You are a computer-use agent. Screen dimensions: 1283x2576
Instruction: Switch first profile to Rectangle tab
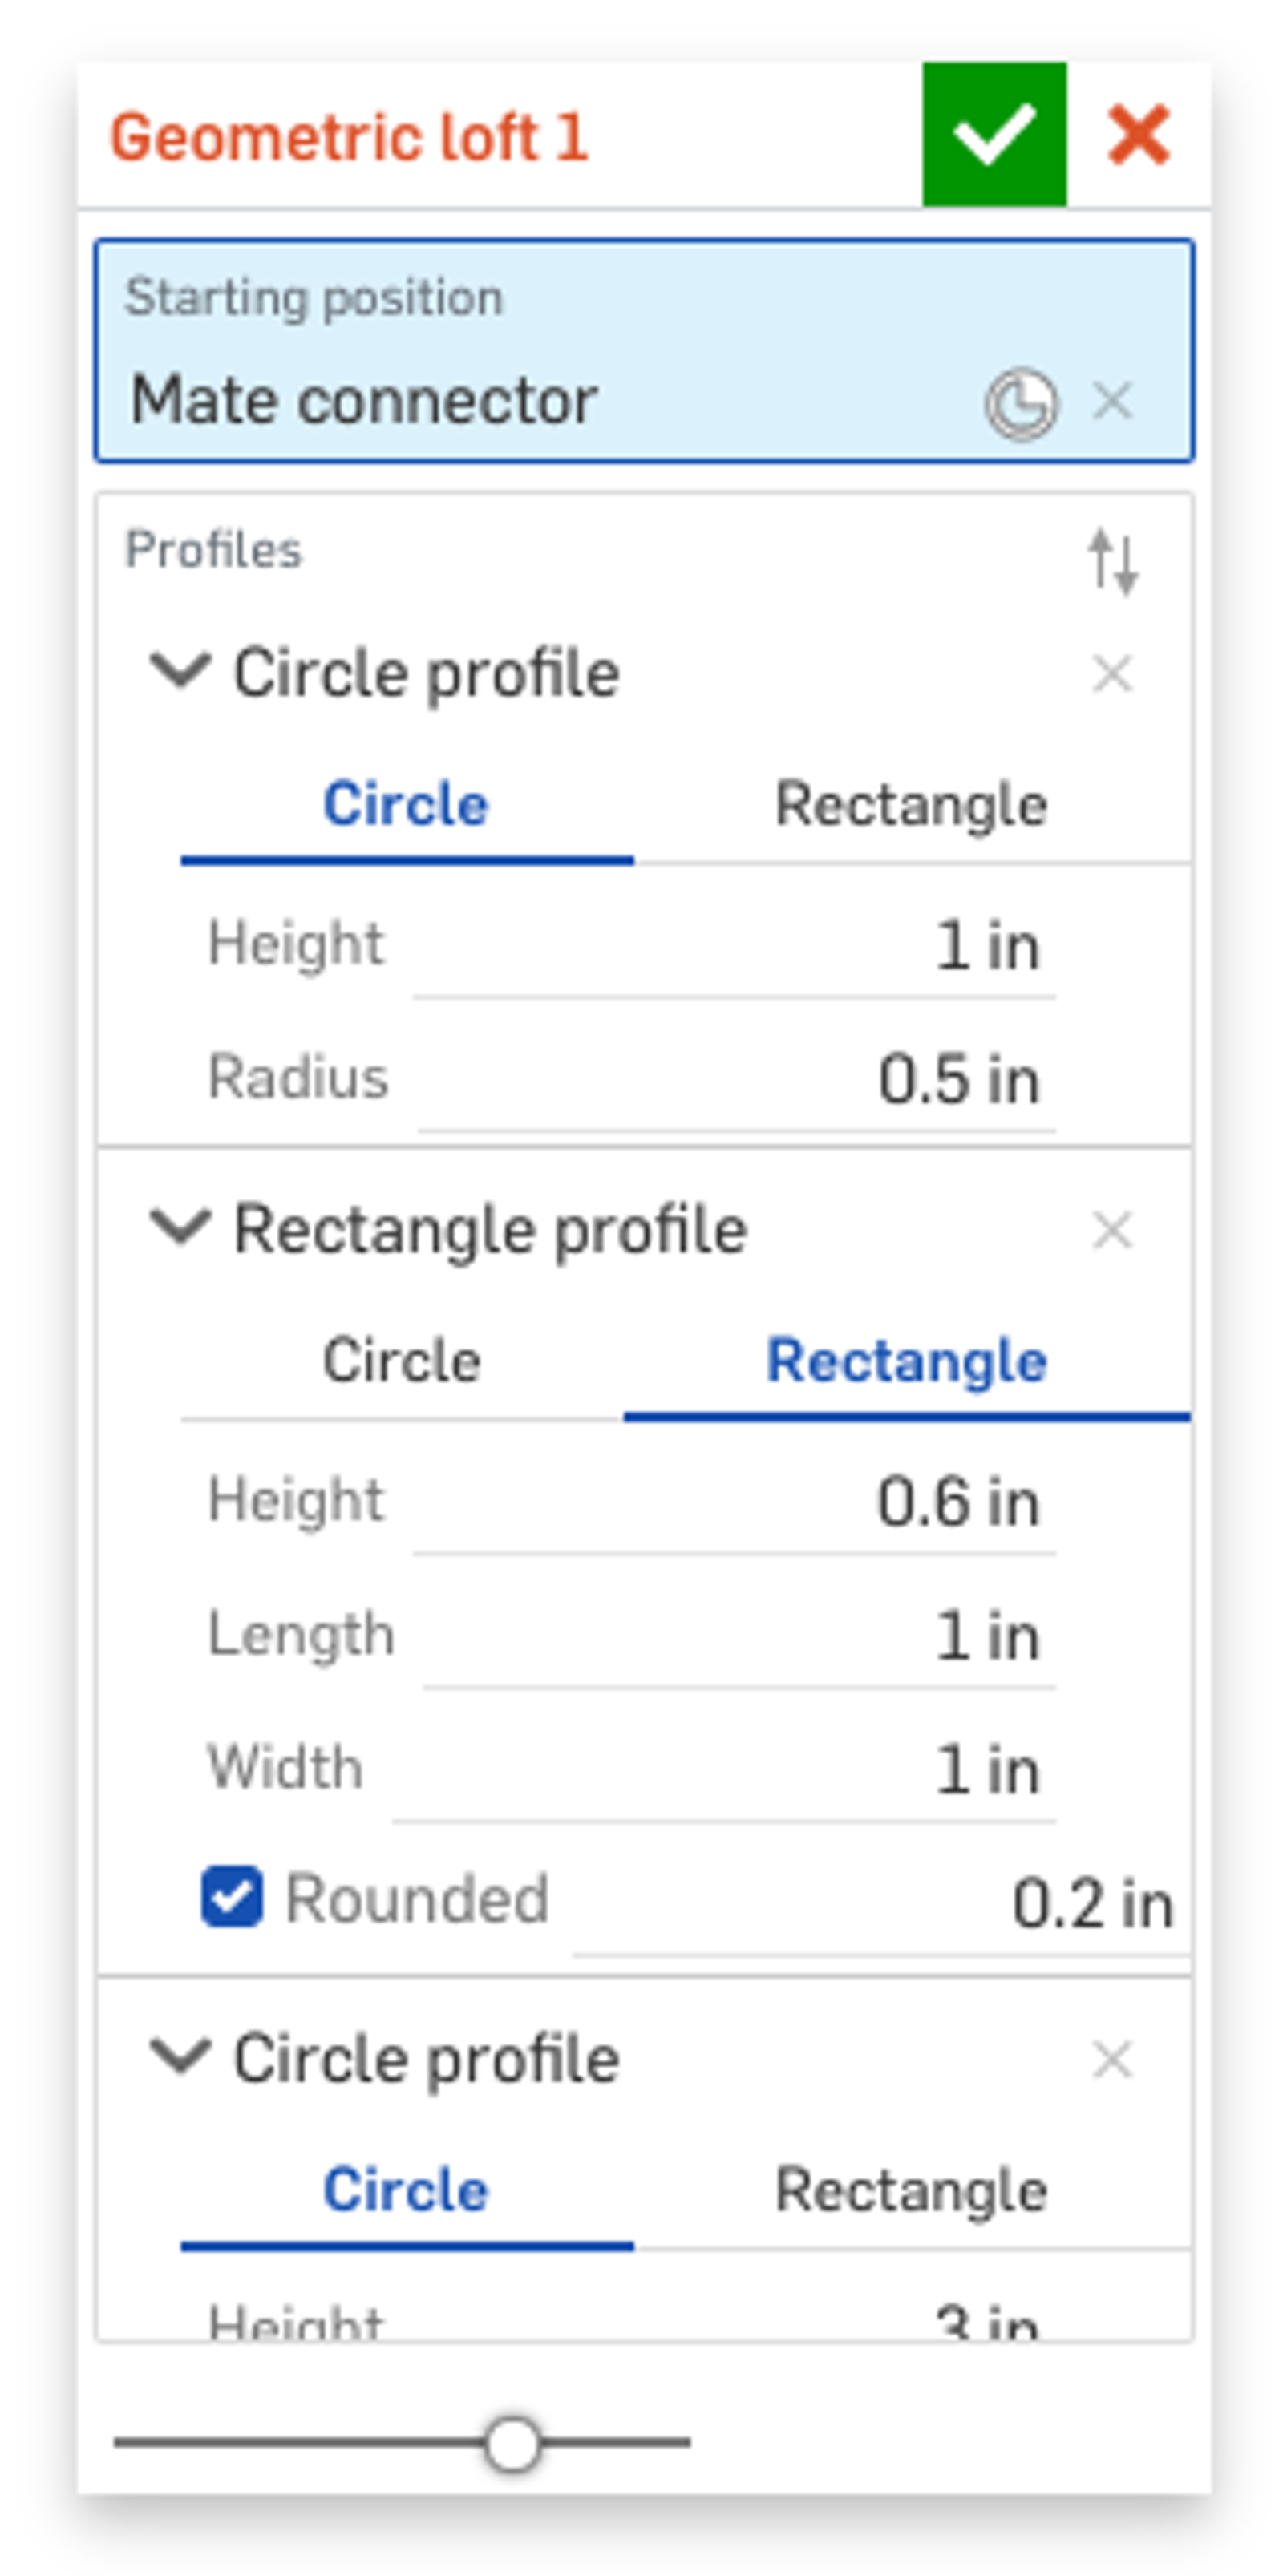910,805
